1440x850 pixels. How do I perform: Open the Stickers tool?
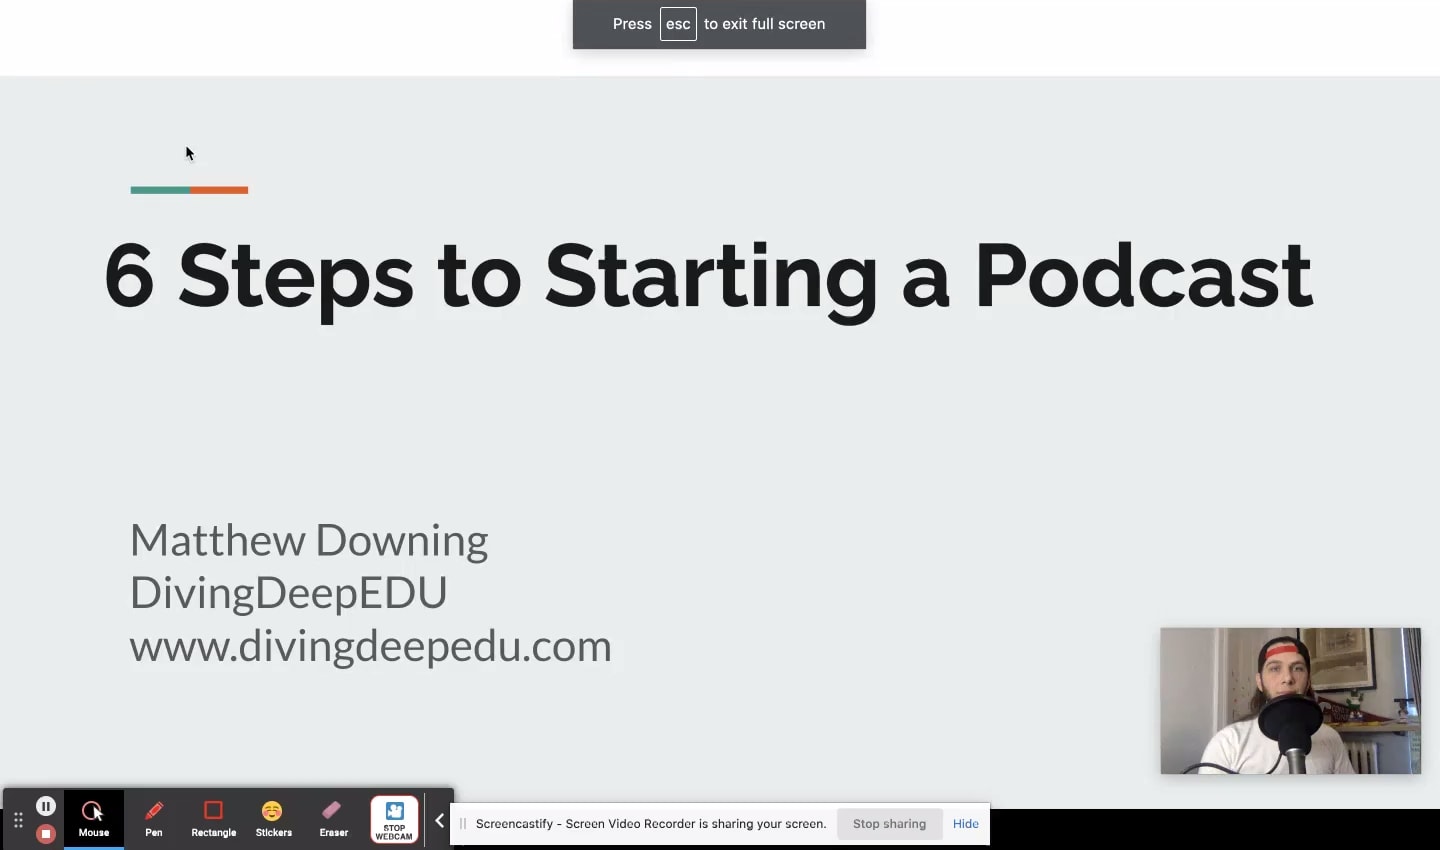coord(273,818)
